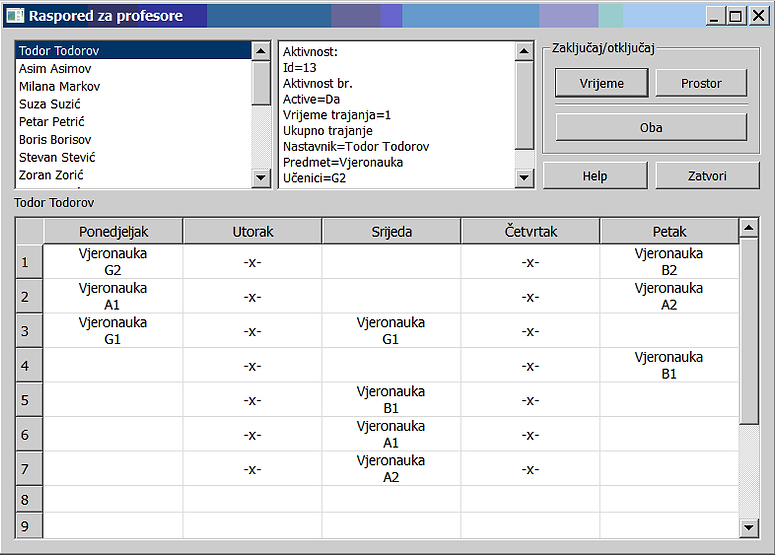Screen dimensions: 775x555
Task: Select teacher Stevan Stević
Action: [x=134, y=157]
